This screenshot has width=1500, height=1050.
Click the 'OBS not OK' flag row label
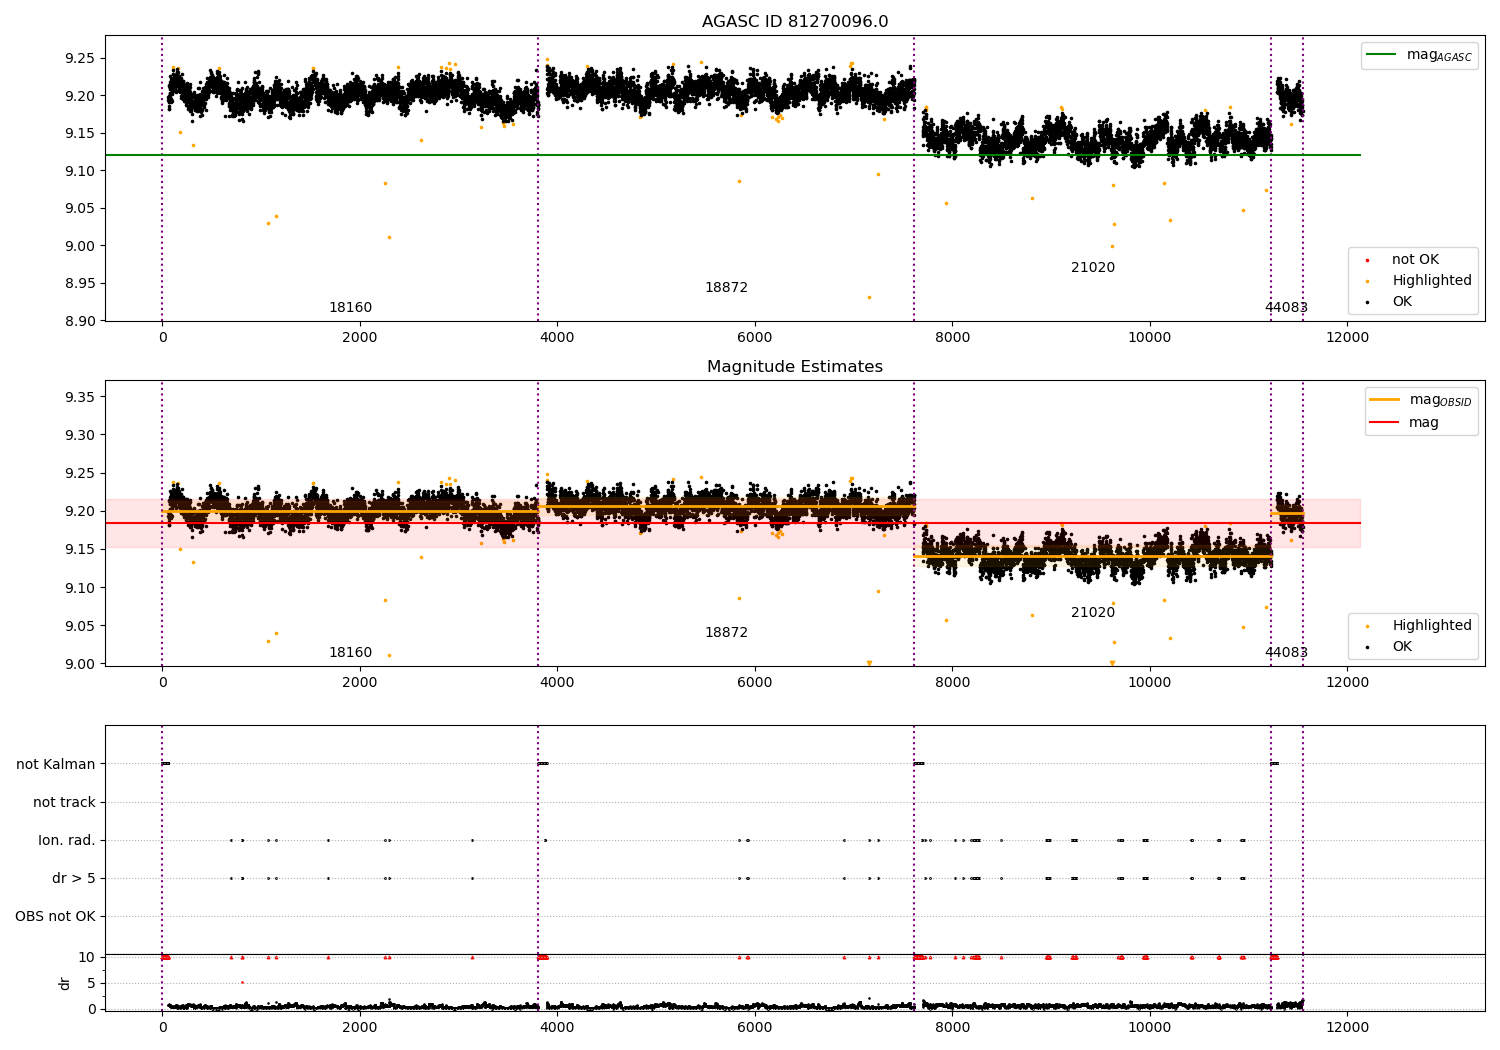click(x=55, y=917)
